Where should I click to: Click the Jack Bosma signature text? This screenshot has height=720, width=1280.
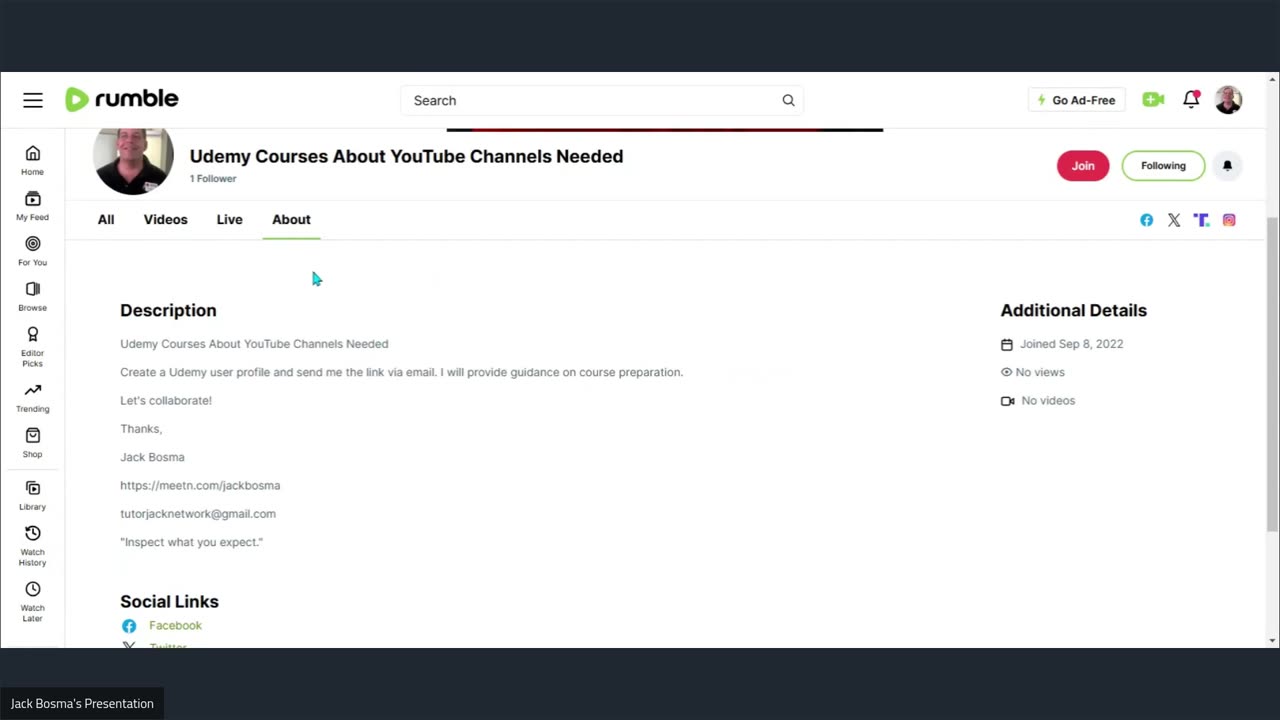[152, 457]
